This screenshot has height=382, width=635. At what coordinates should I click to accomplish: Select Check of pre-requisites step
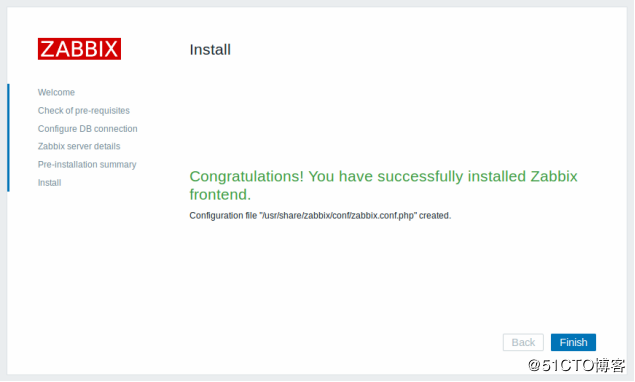[84, 111]
